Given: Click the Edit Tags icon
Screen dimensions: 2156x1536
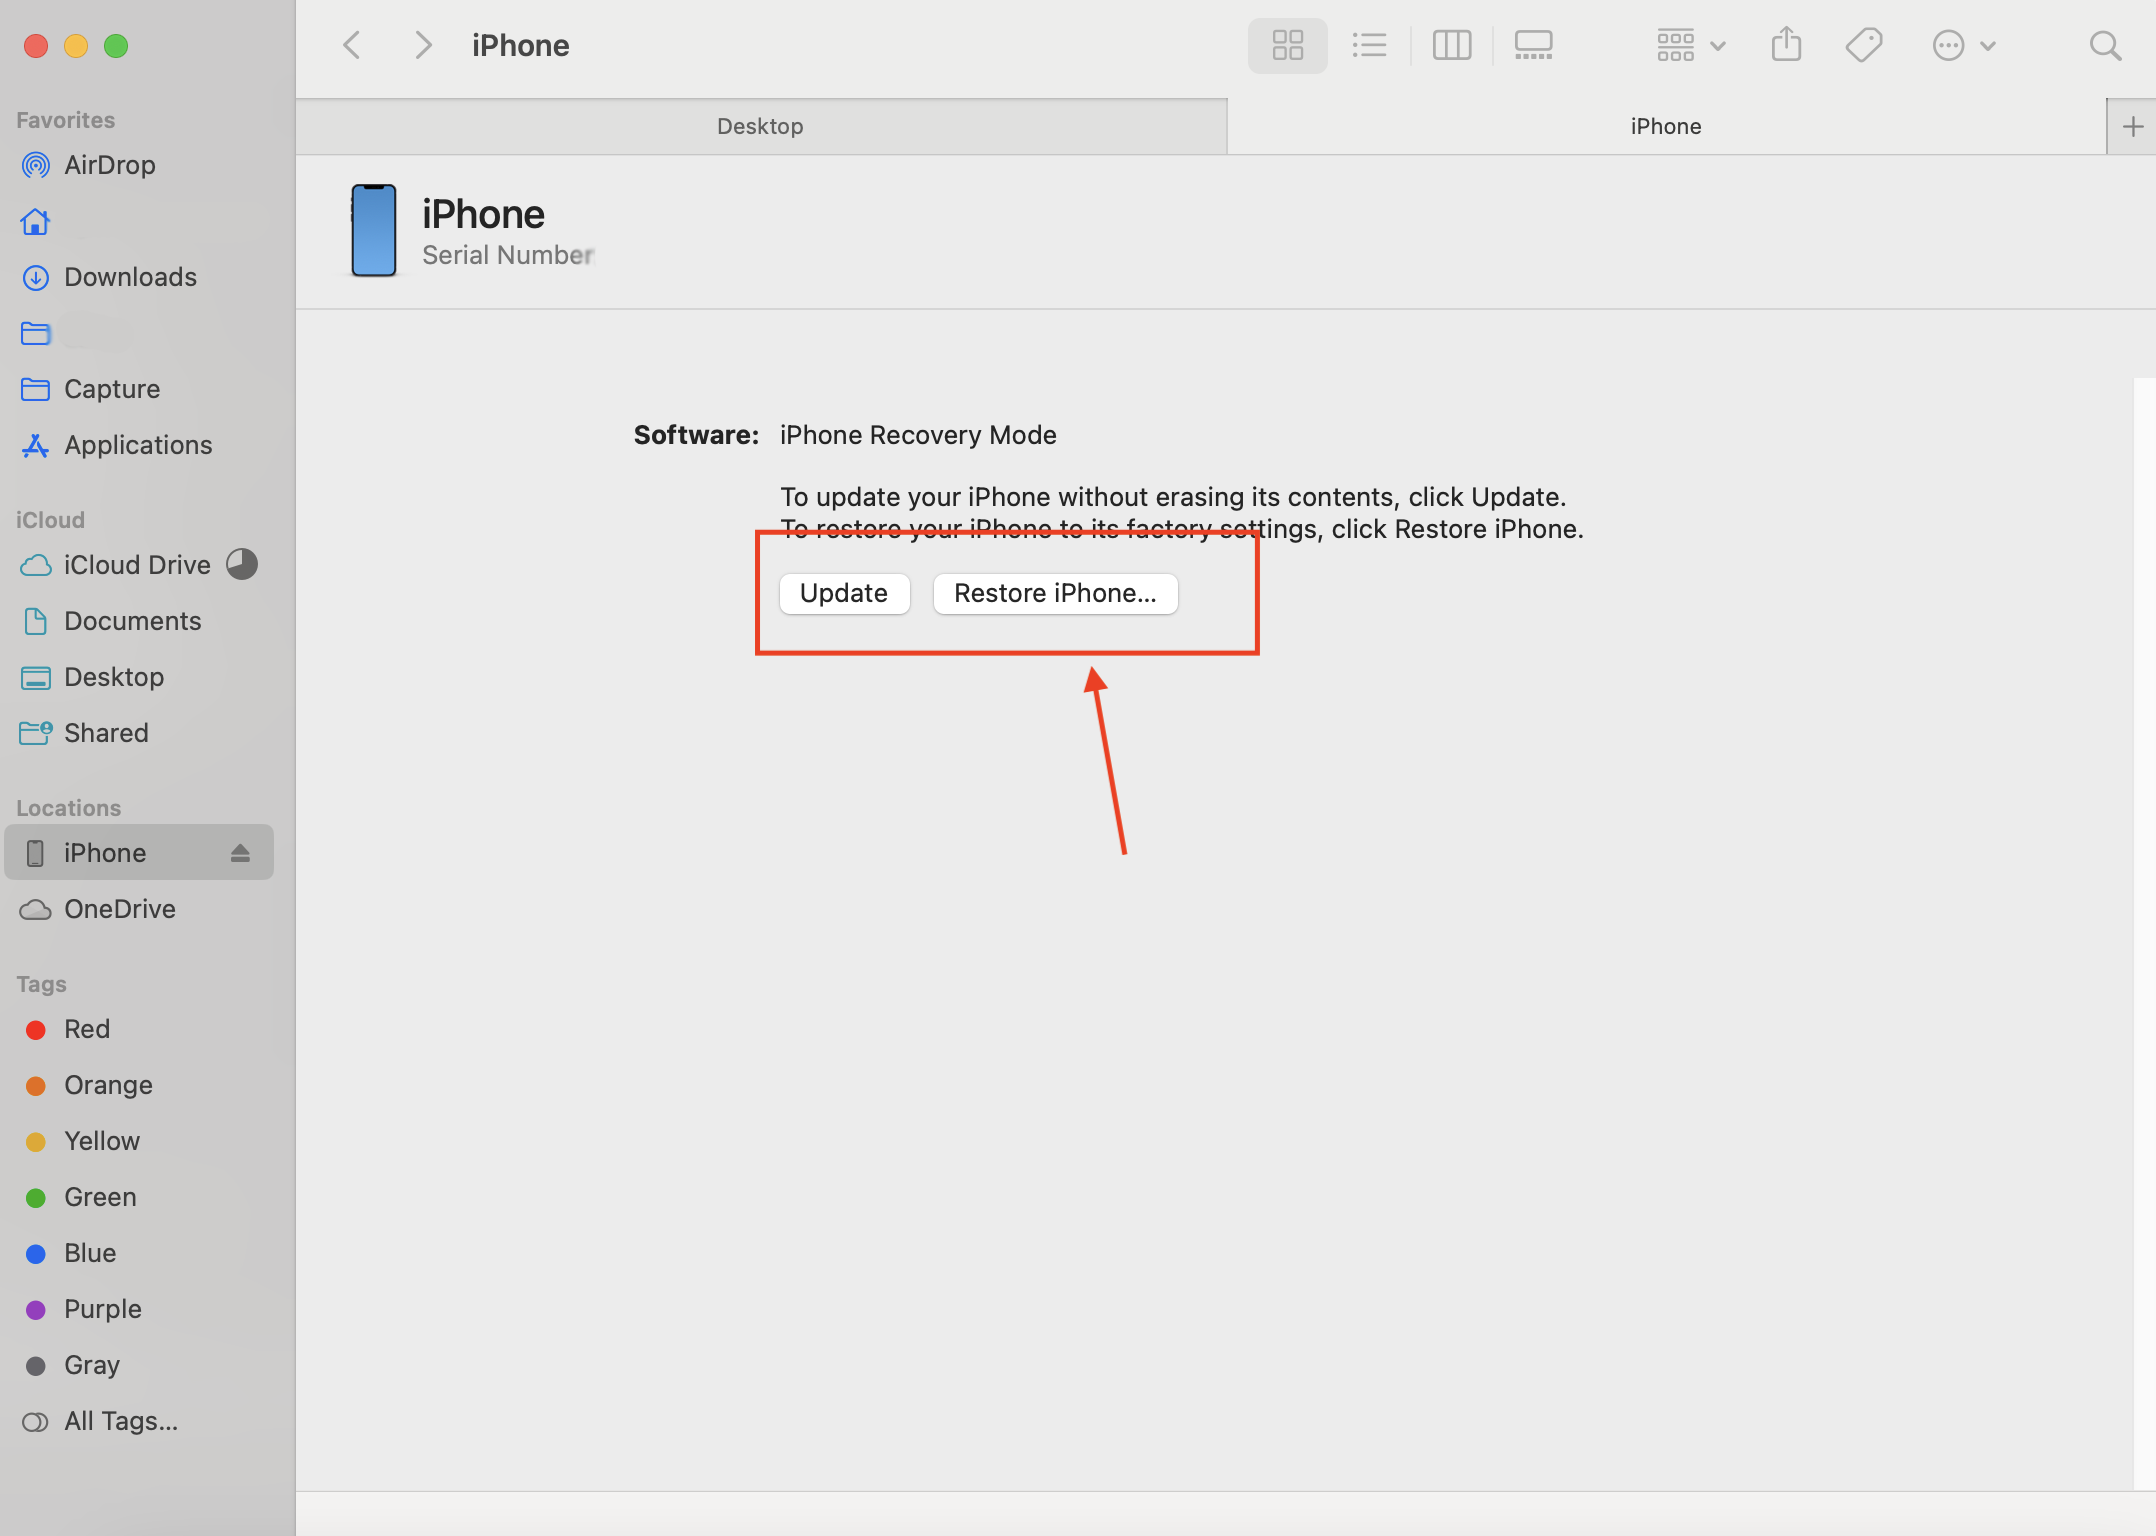Looking at the screenshot, I should click(1864, 45).
